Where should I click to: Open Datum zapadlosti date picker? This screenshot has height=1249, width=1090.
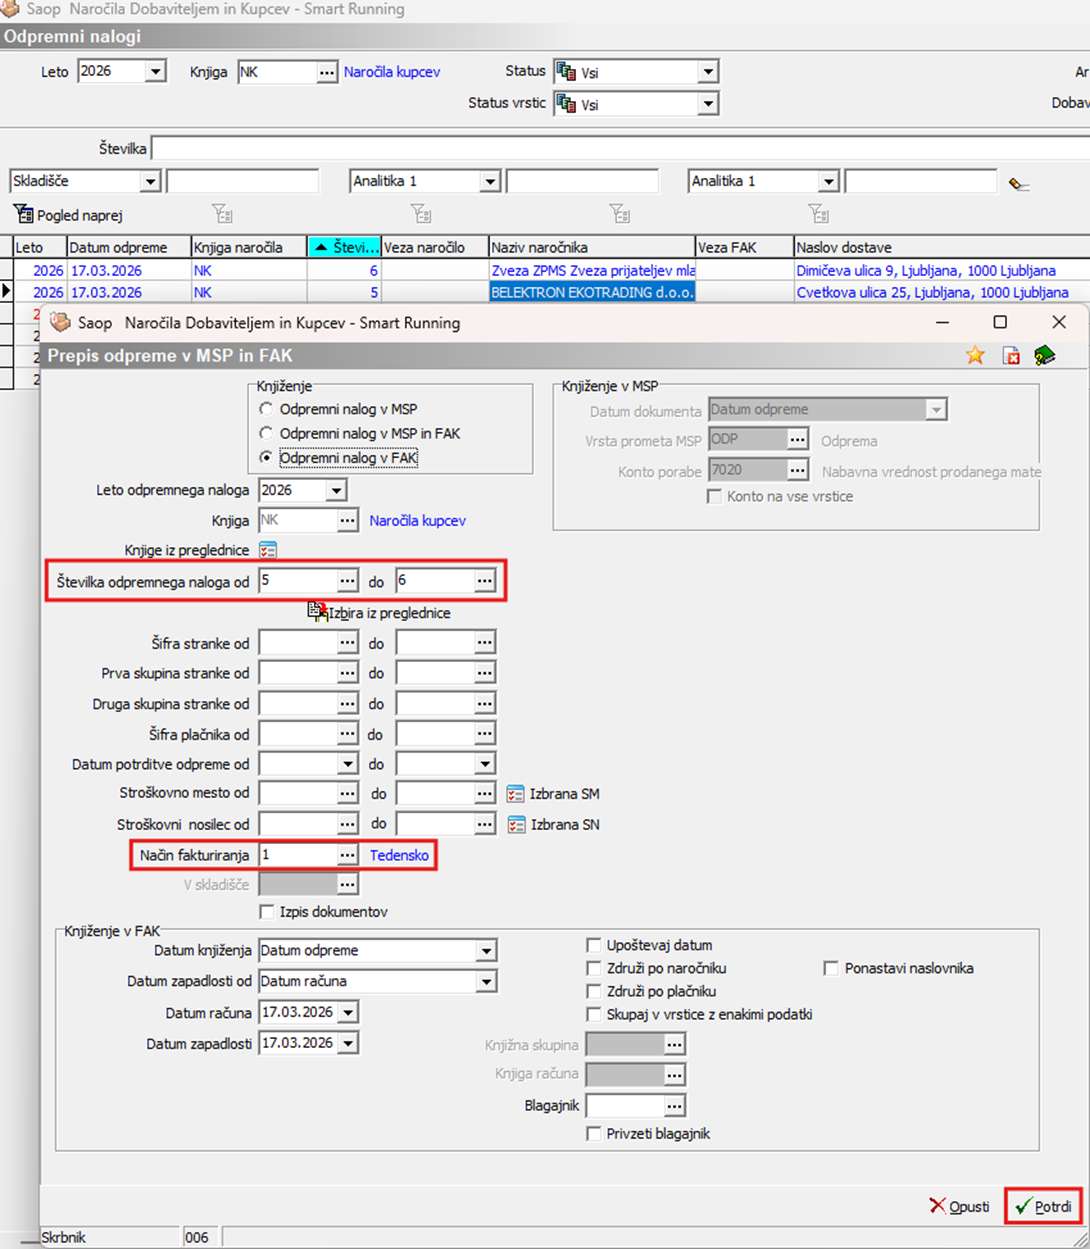point(348,1044)
